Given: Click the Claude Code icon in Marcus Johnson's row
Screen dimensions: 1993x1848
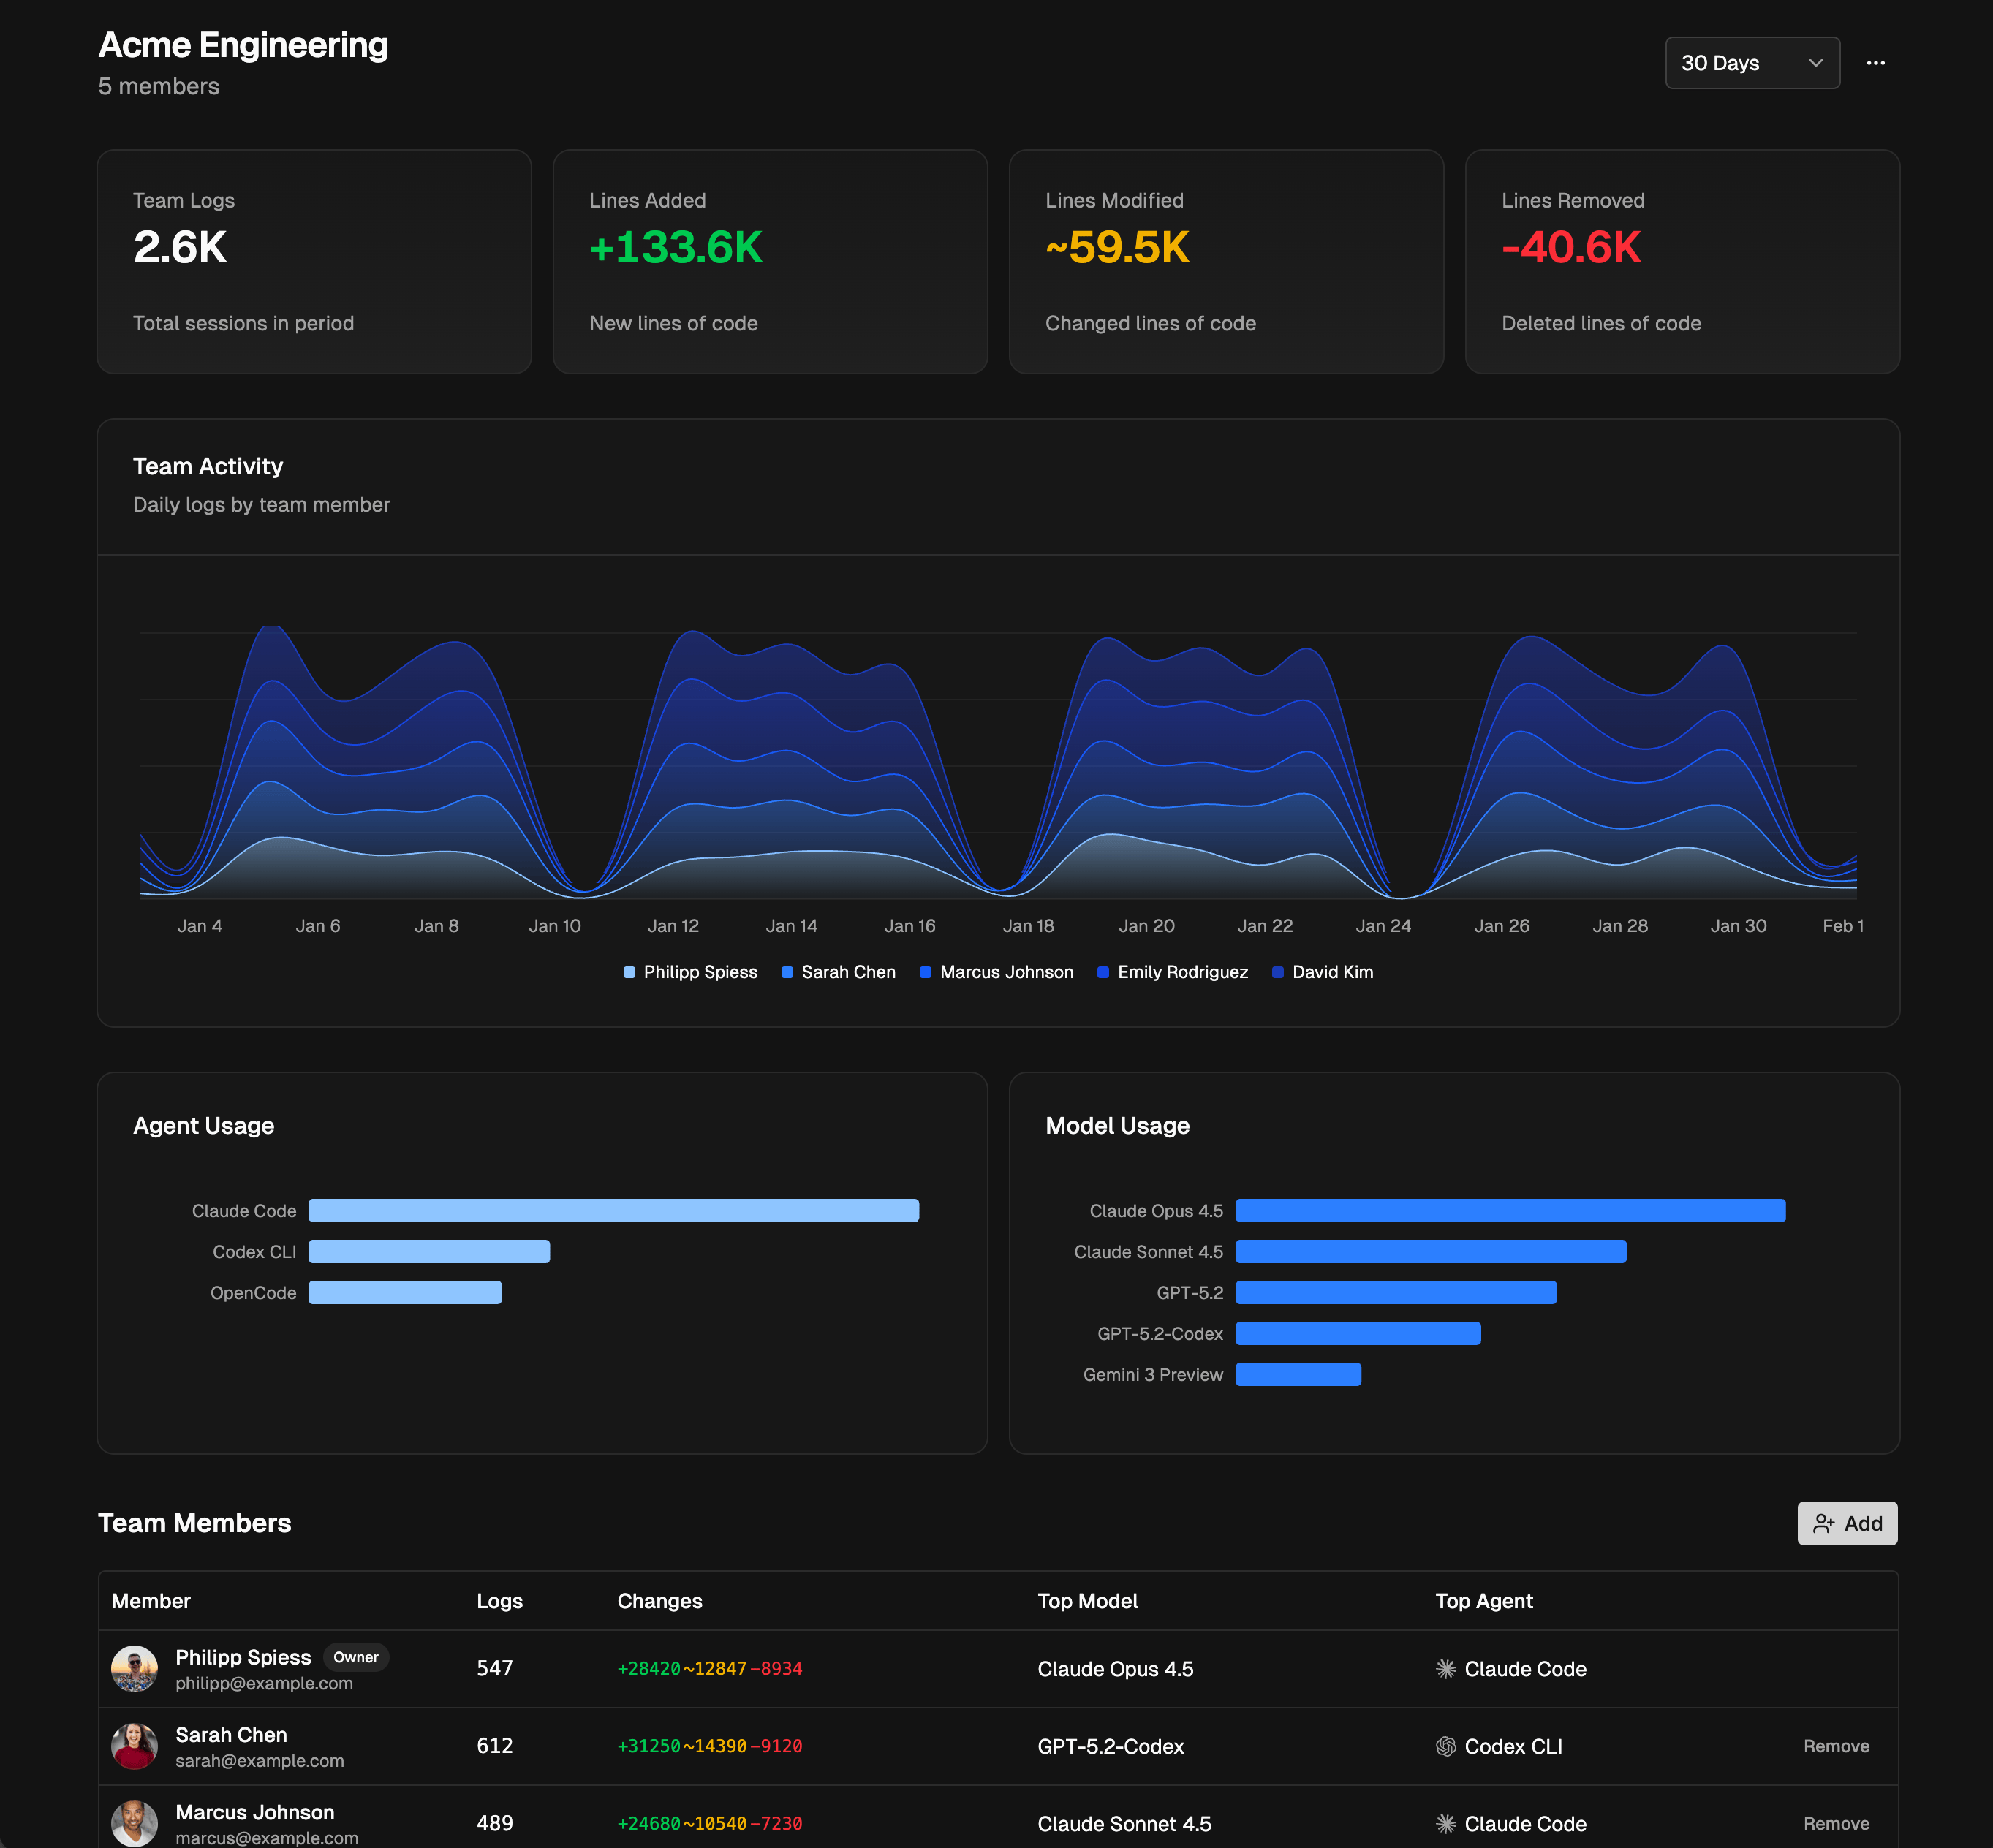Looking at the screenshot, I should pos(1446,1824).
